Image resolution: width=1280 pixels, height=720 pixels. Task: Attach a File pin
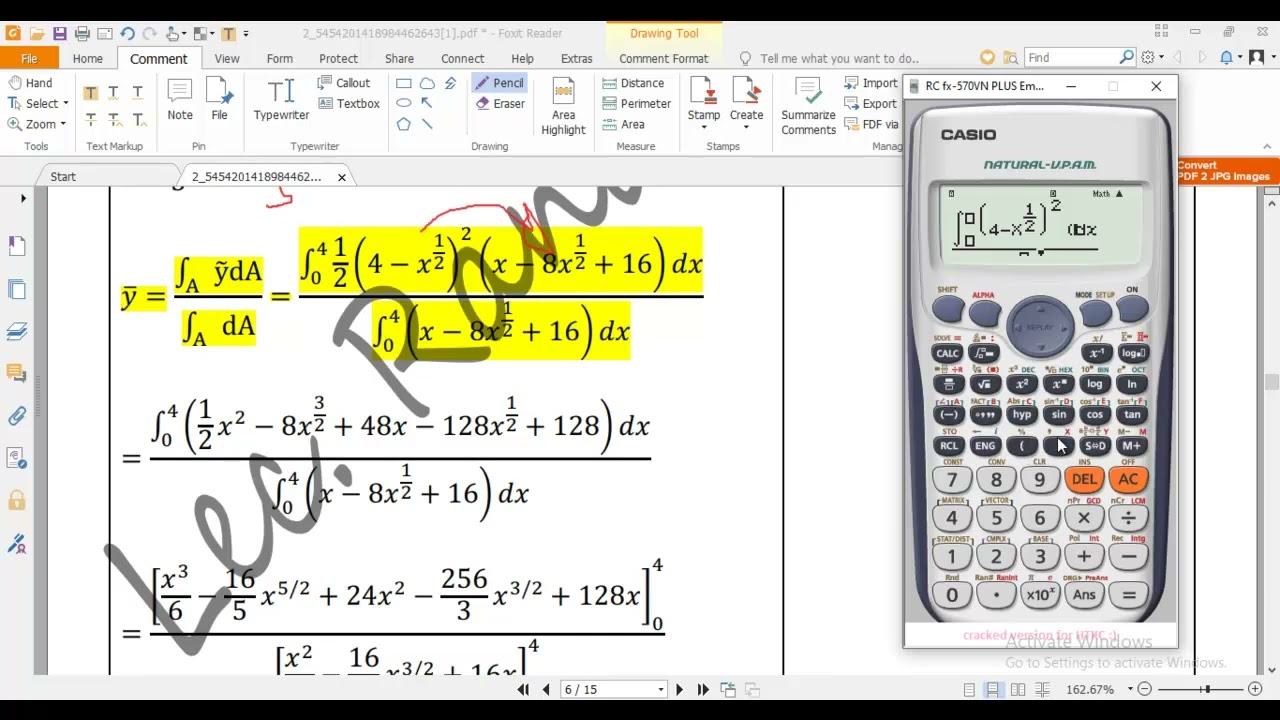click(x=219, y=99)
